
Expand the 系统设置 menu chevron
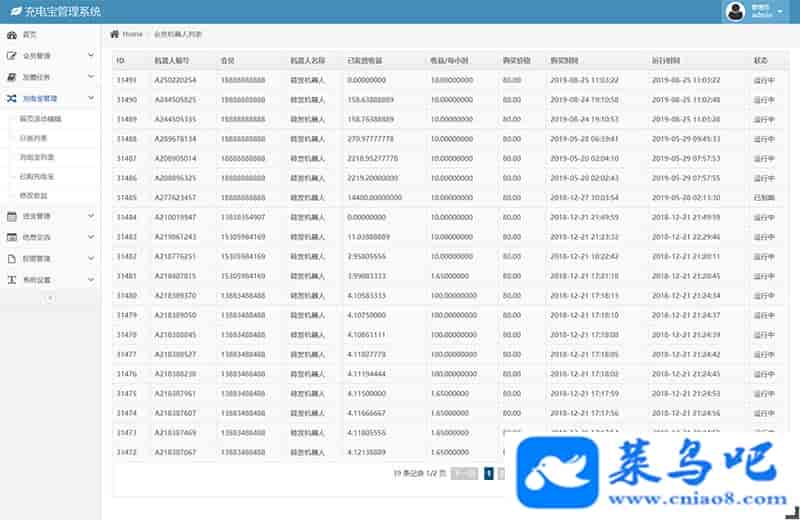tap(91, 279)
